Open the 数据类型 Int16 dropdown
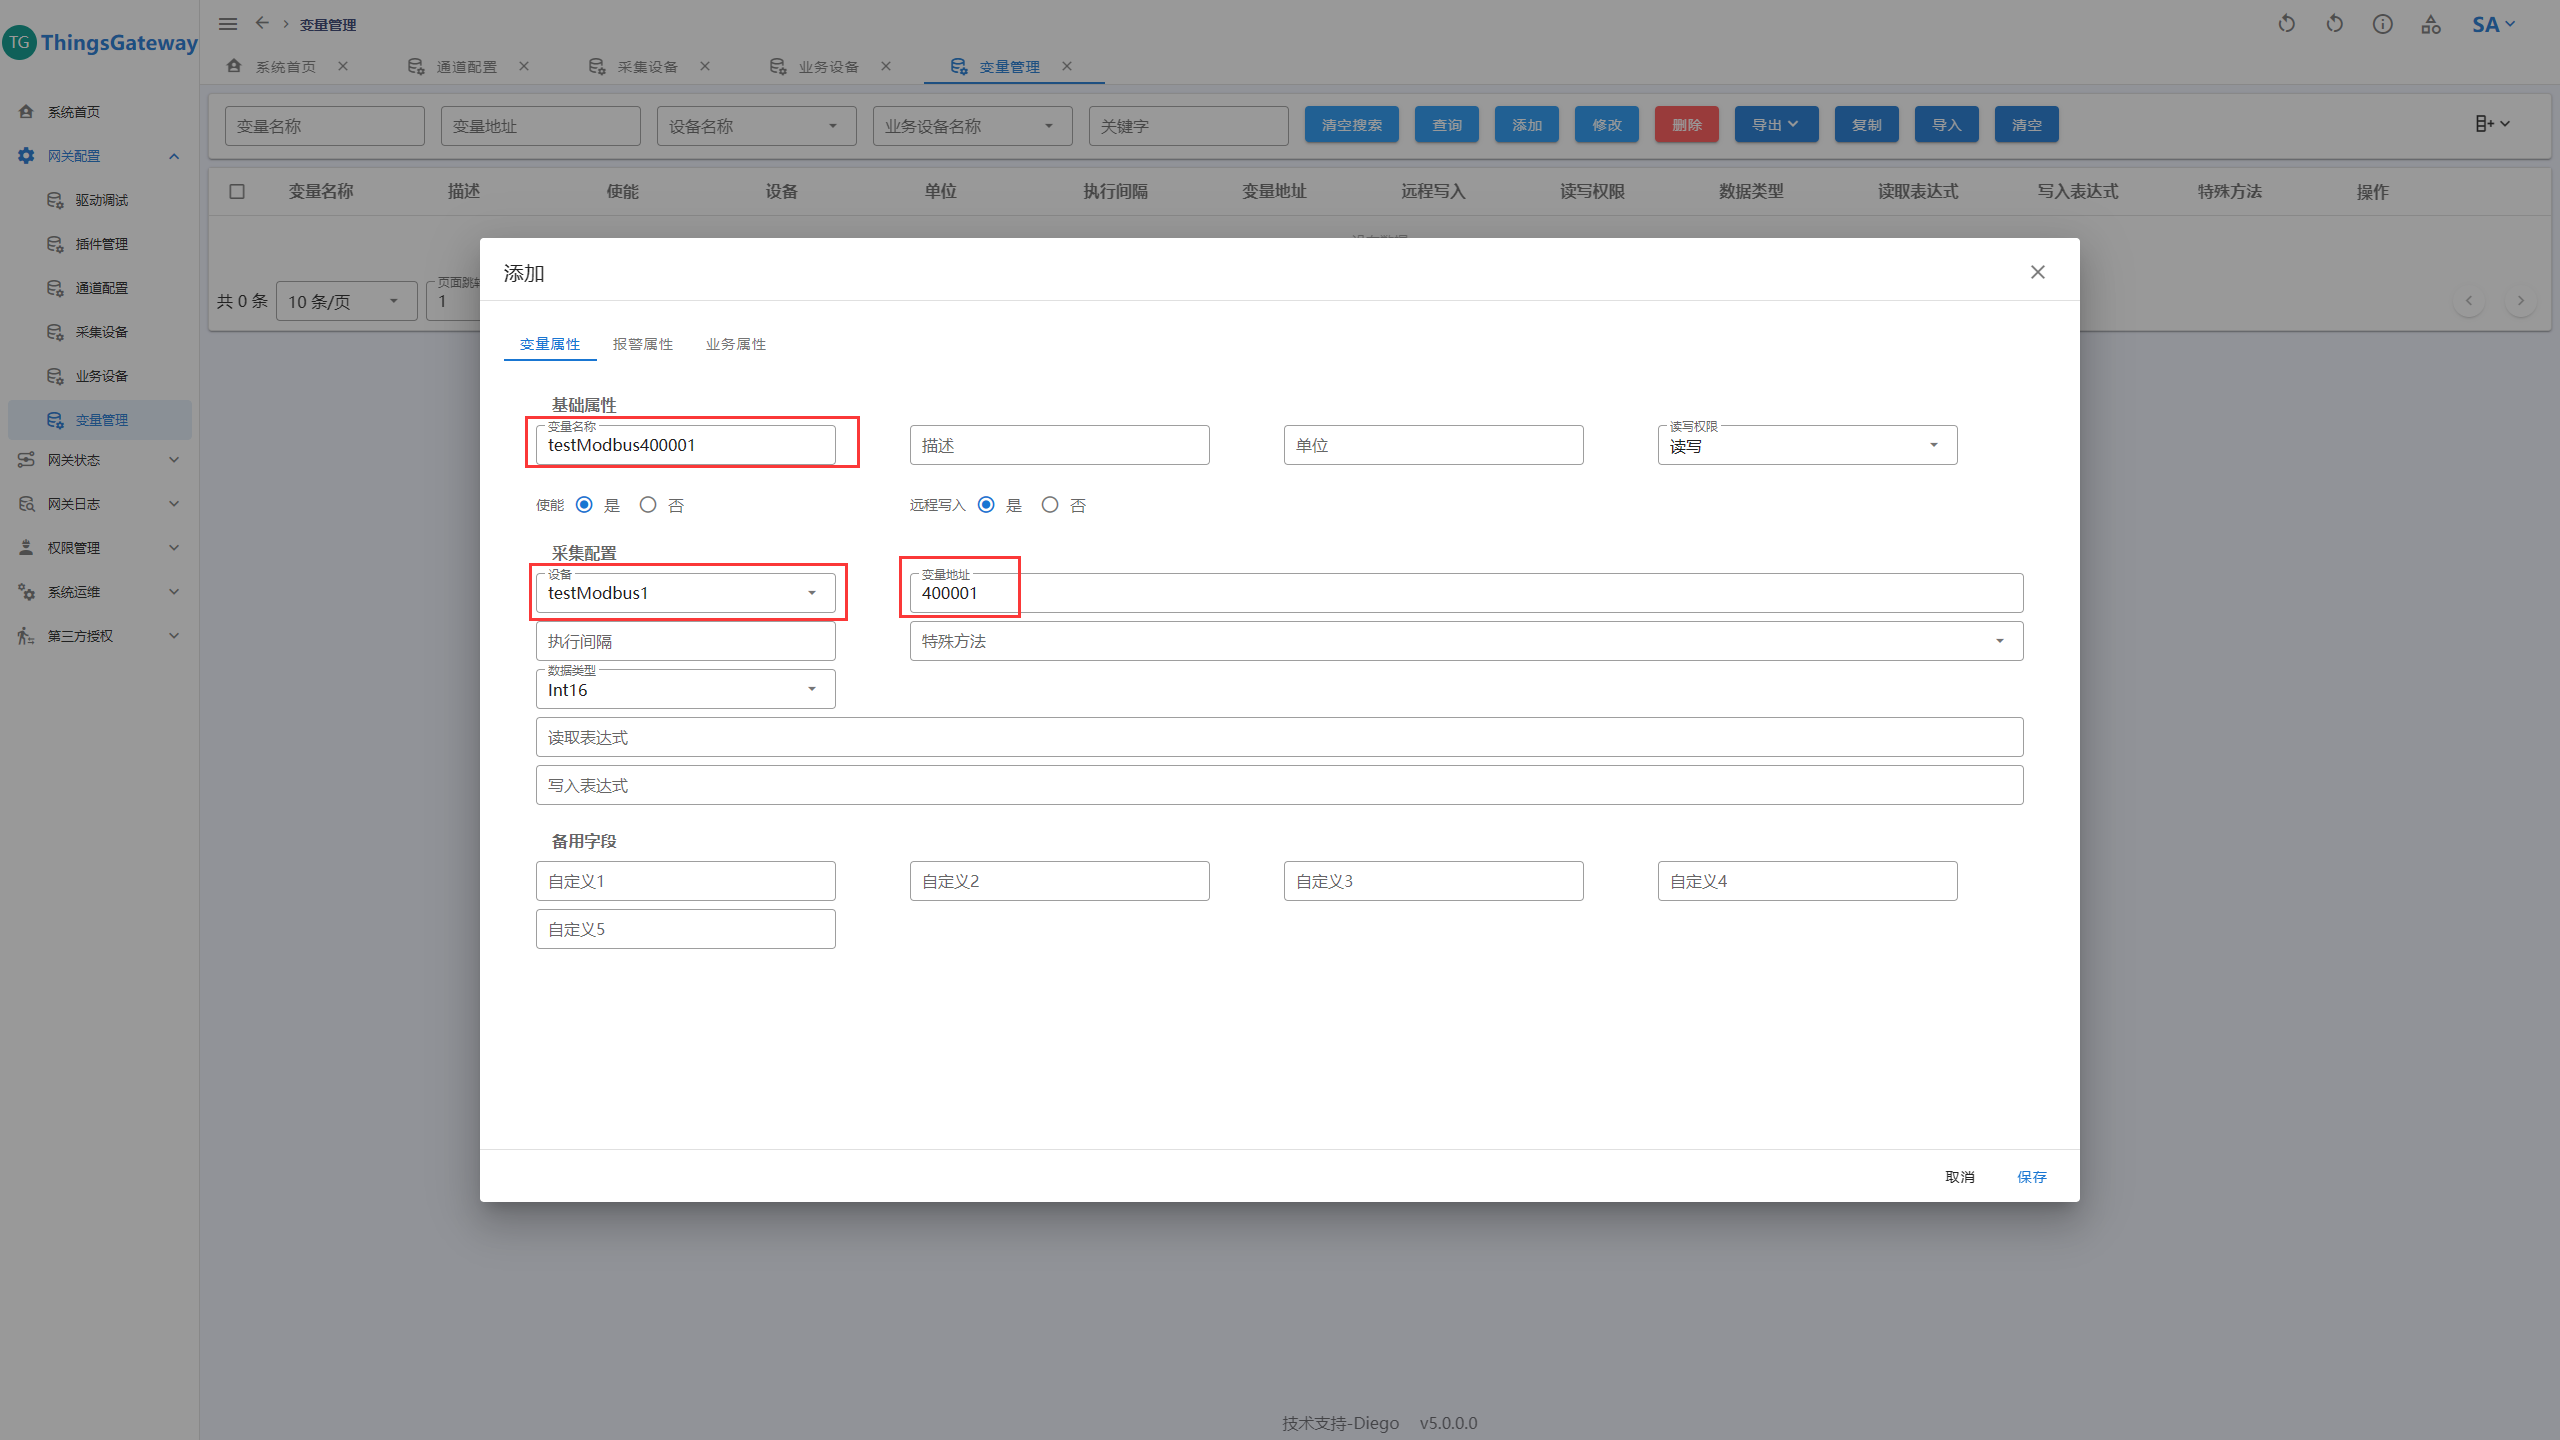The width and height of the screenshot is (2560, 1440). [x=685, y=690]
